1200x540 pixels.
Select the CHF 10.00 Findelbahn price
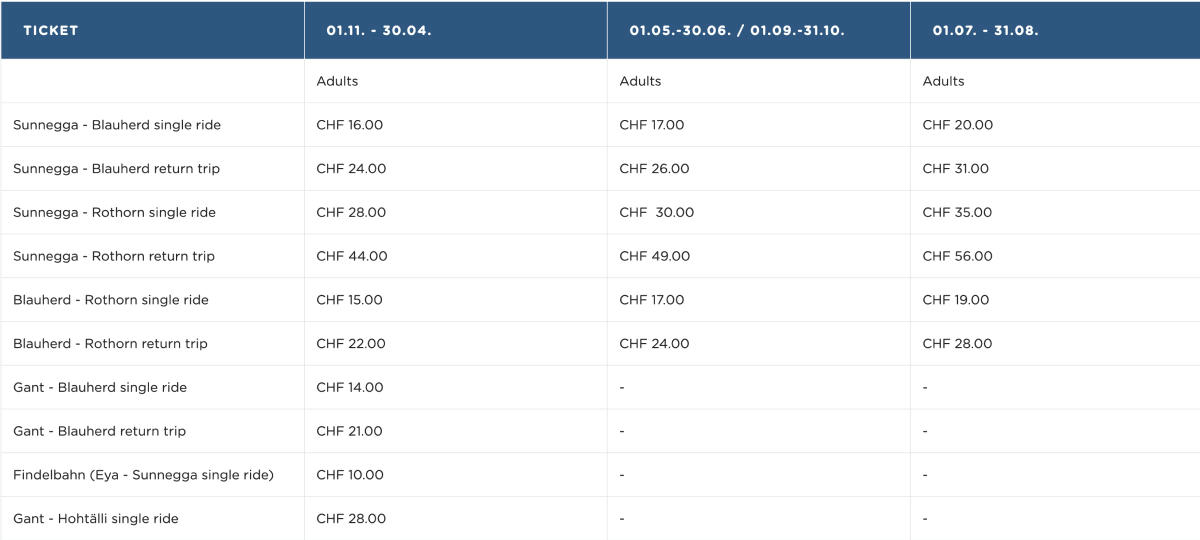[349, 475]
